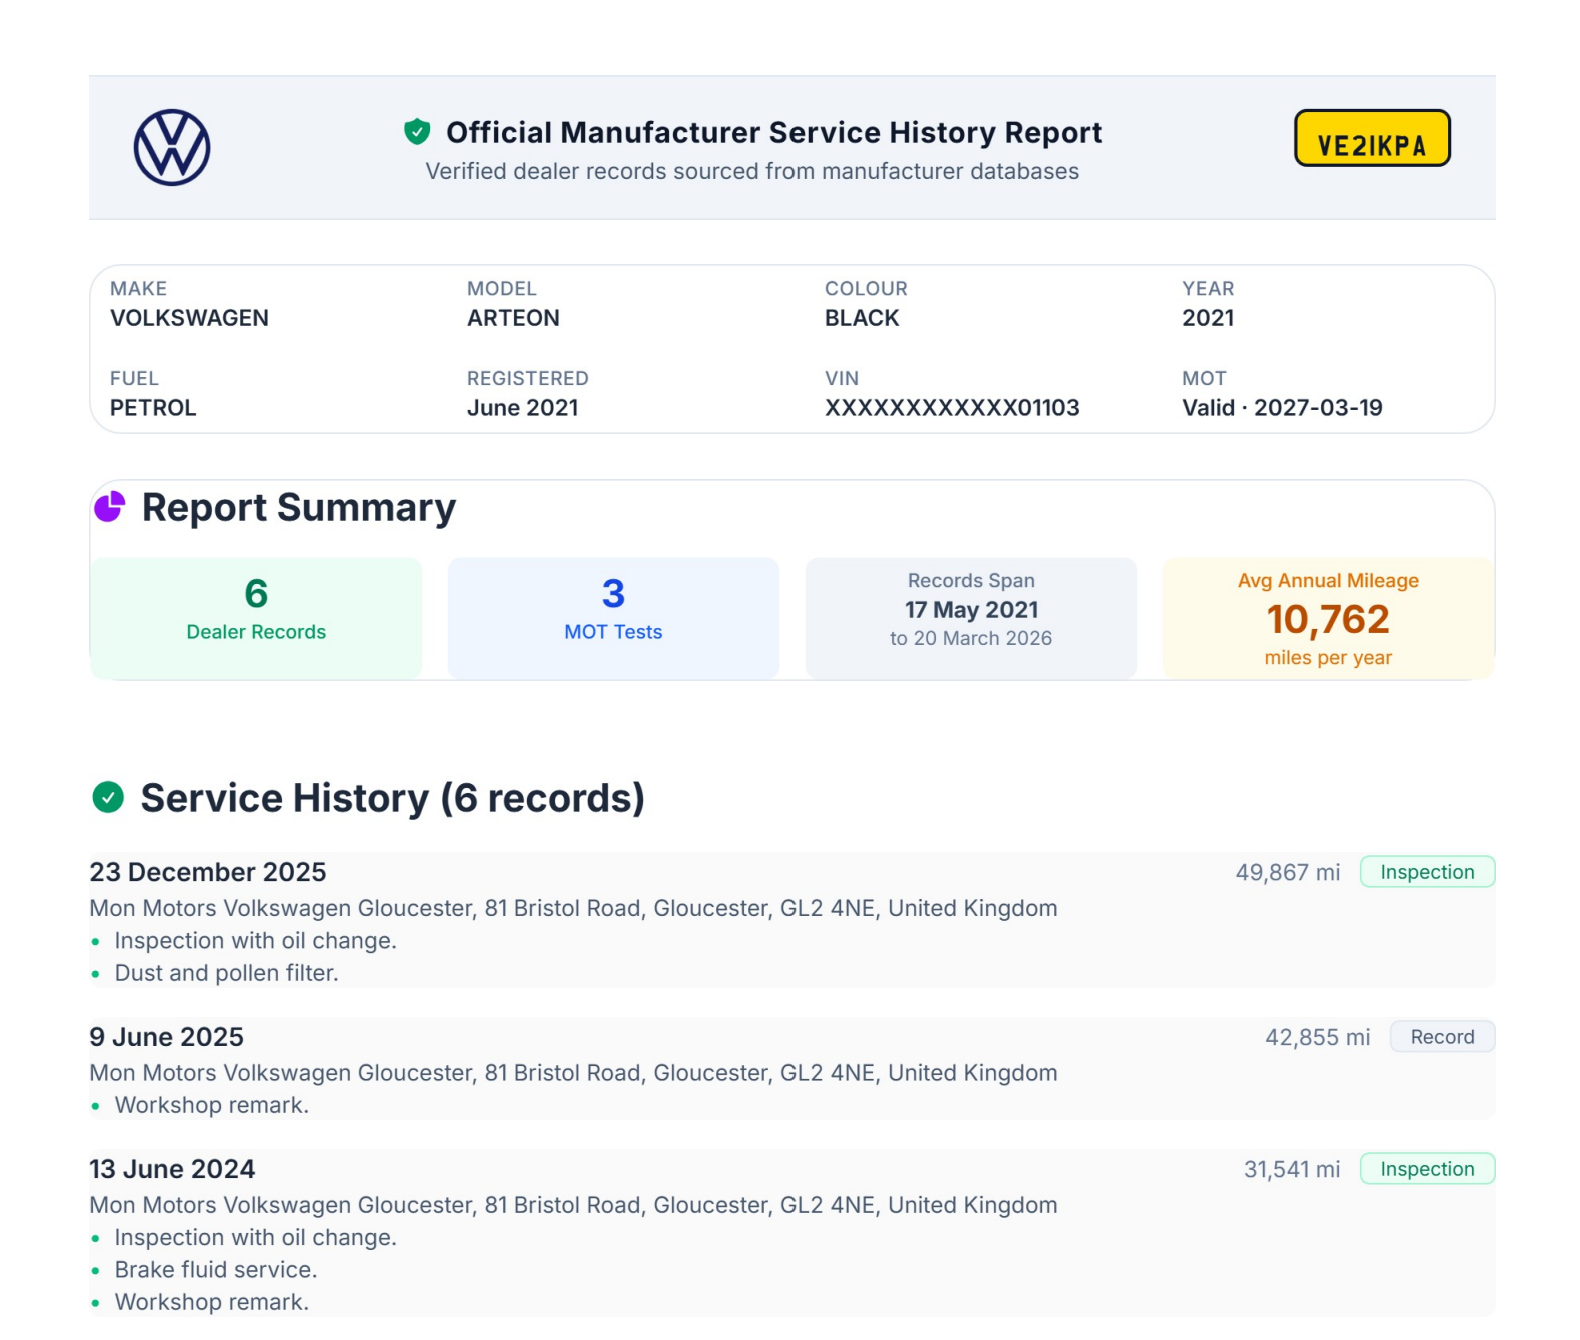Click the yellow VE21KPA number plate
This screenshot has height=1340, width=1580.
1371,139
